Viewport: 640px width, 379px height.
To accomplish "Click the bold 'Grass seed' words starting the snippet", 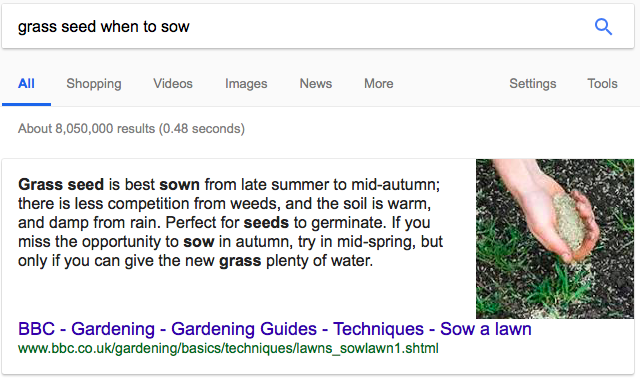I will [x=61, y=184].
